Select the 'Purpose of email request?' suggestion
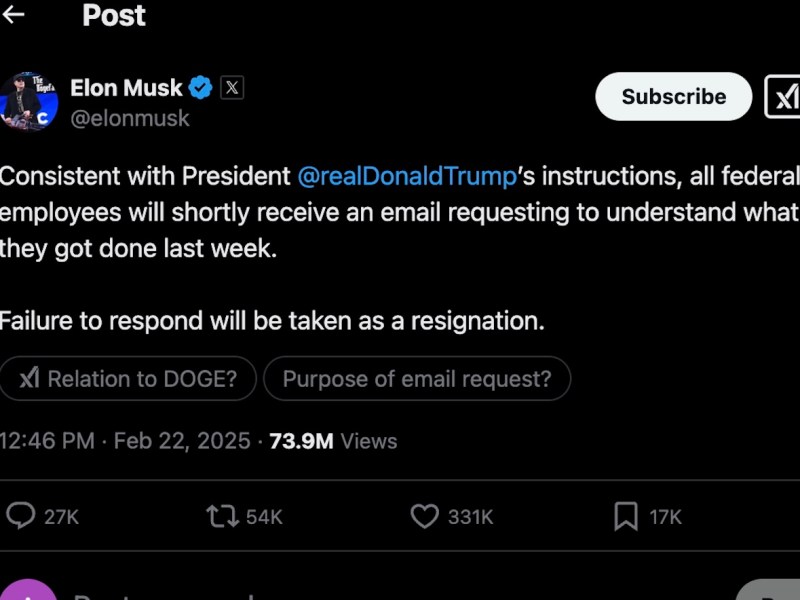 [417, 379]
